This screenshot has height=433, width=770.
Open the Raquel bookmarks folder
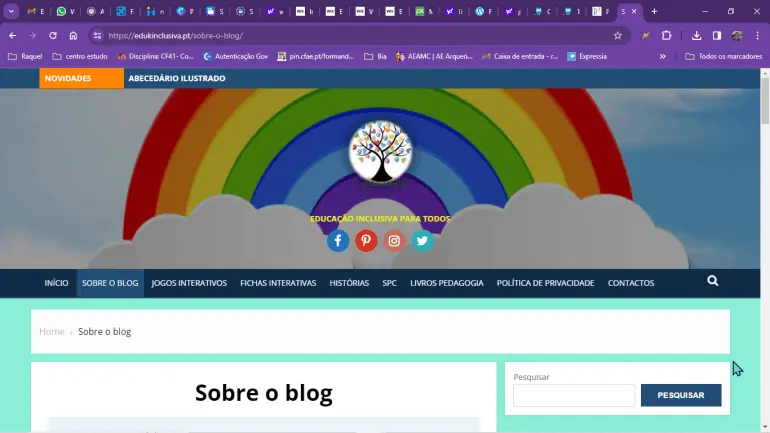coord(25,56)
